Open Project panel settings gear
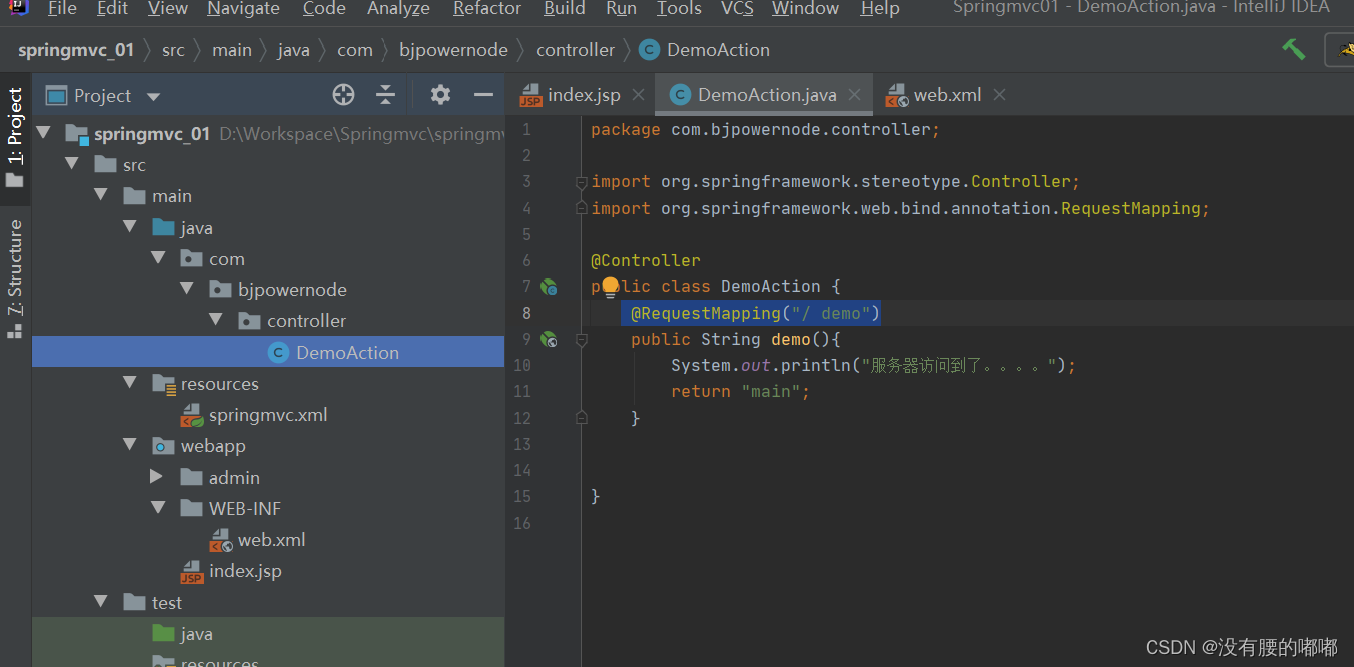1354x667 pixels. [x=440, y=95]
